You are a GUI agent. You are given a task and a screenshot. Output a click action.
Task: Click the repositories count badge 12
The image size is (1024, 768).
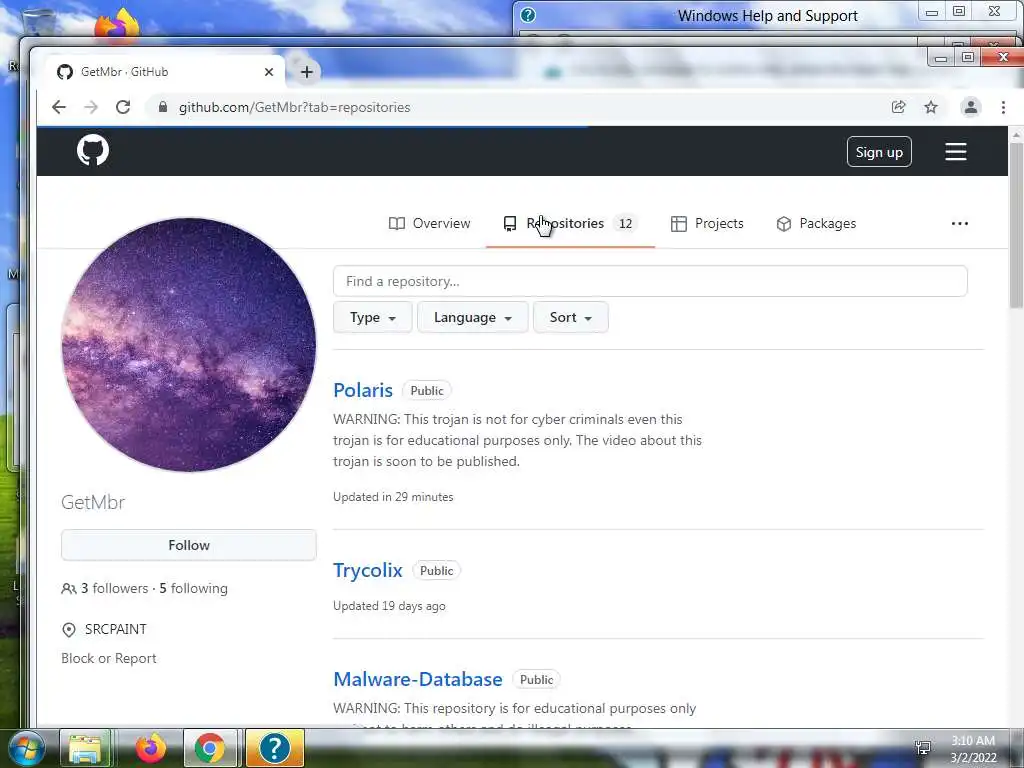coord(626,223)
